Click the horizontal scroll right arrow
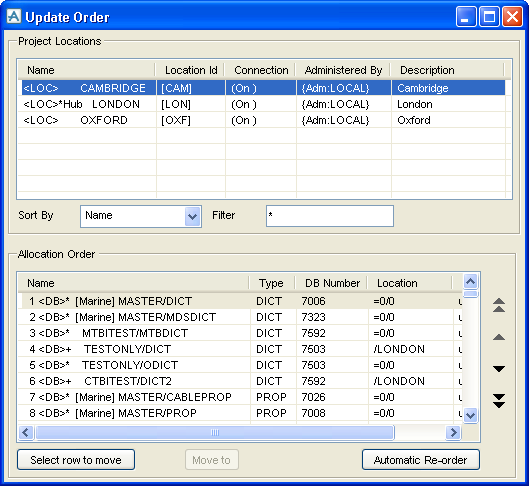 point(453,432)
